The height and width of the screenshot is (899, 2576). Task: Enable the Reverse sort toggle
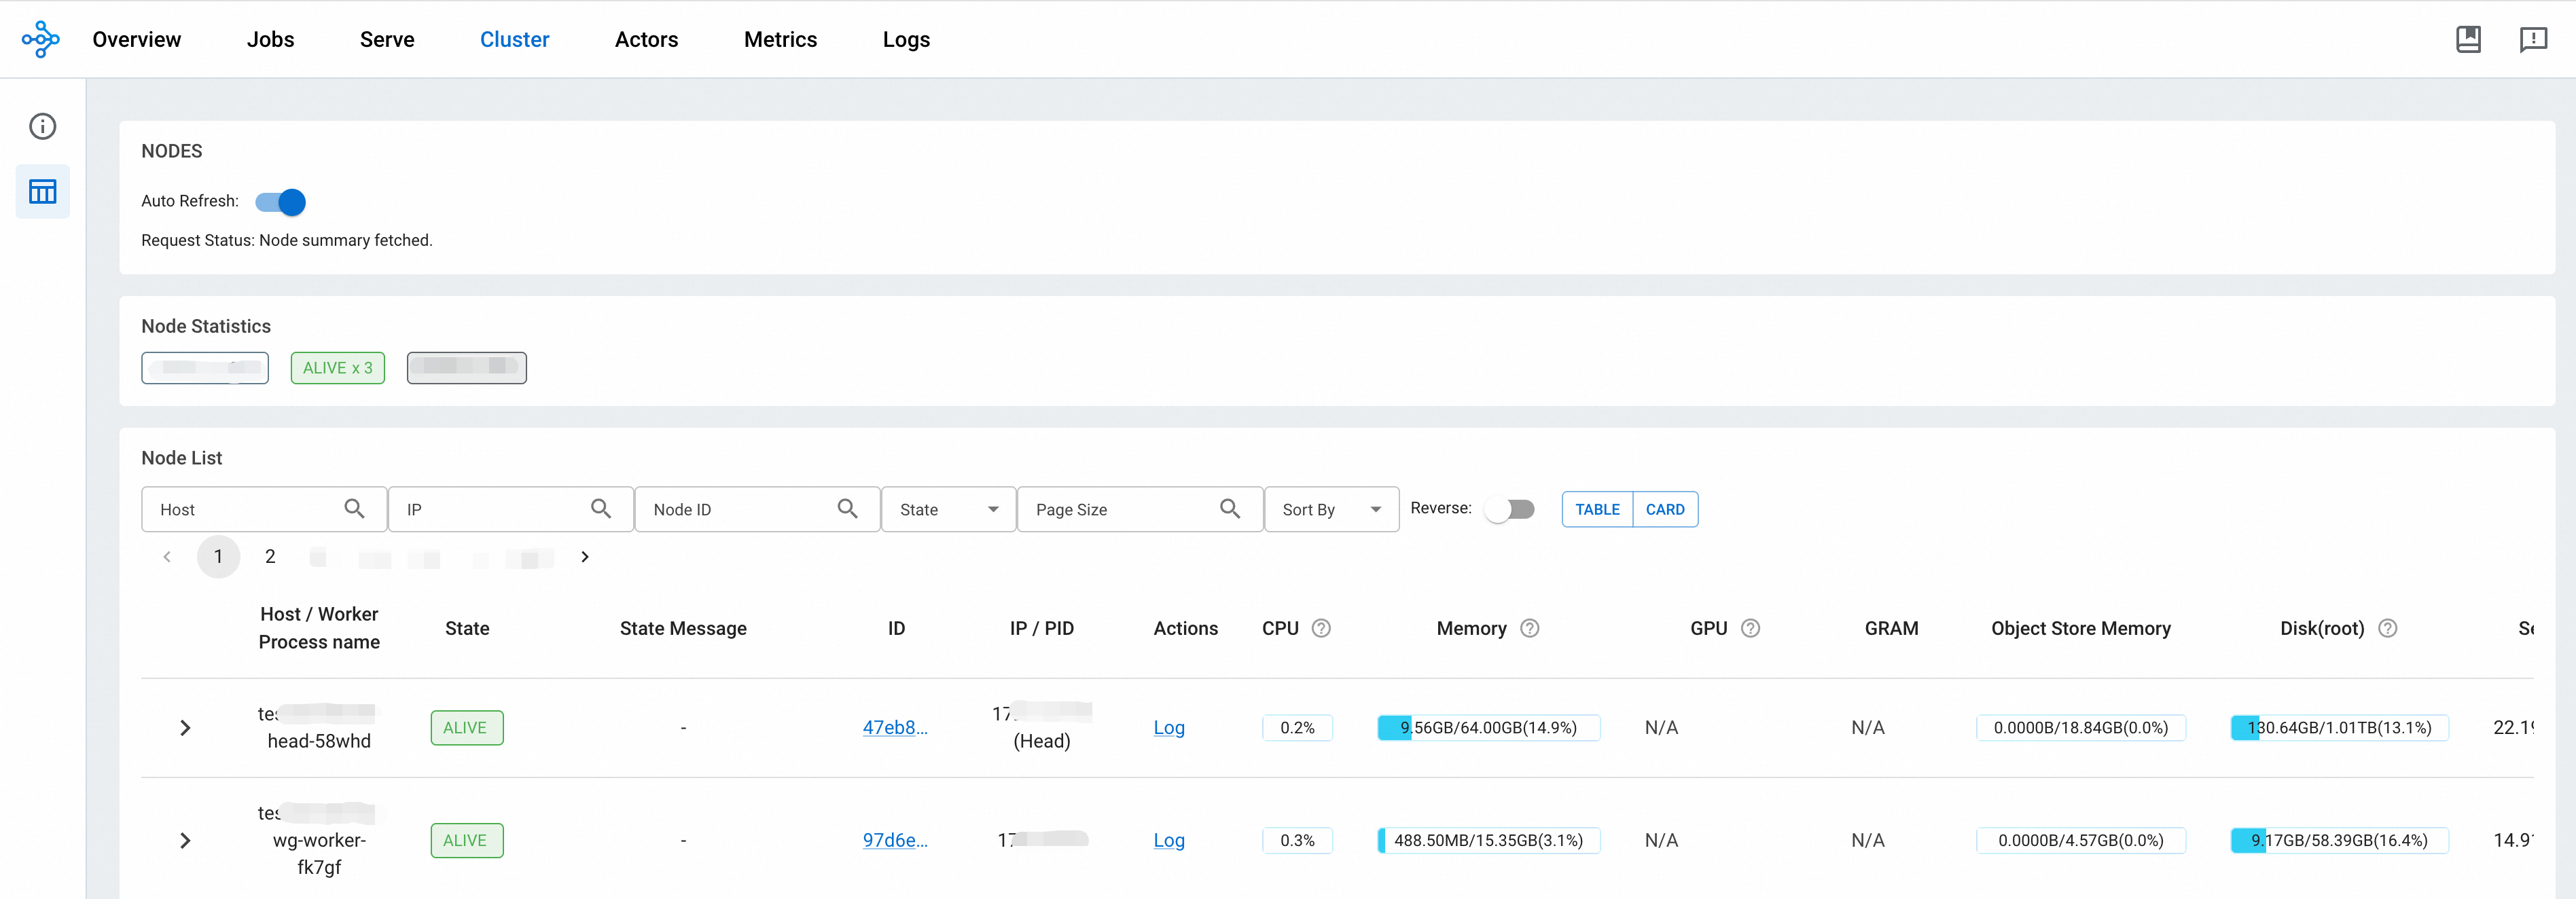[x=1509, y=509]
